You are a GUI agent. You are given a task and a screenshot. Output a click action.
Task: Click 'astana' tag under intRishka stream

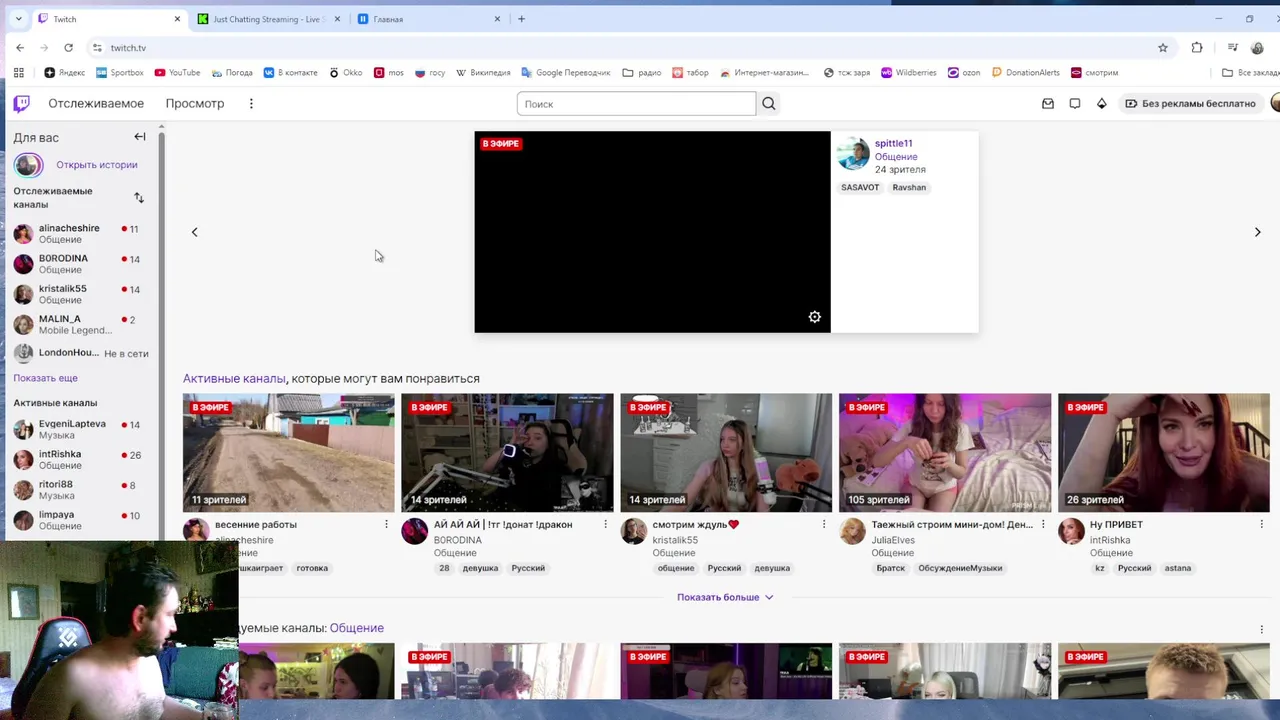coord(1178,568)
